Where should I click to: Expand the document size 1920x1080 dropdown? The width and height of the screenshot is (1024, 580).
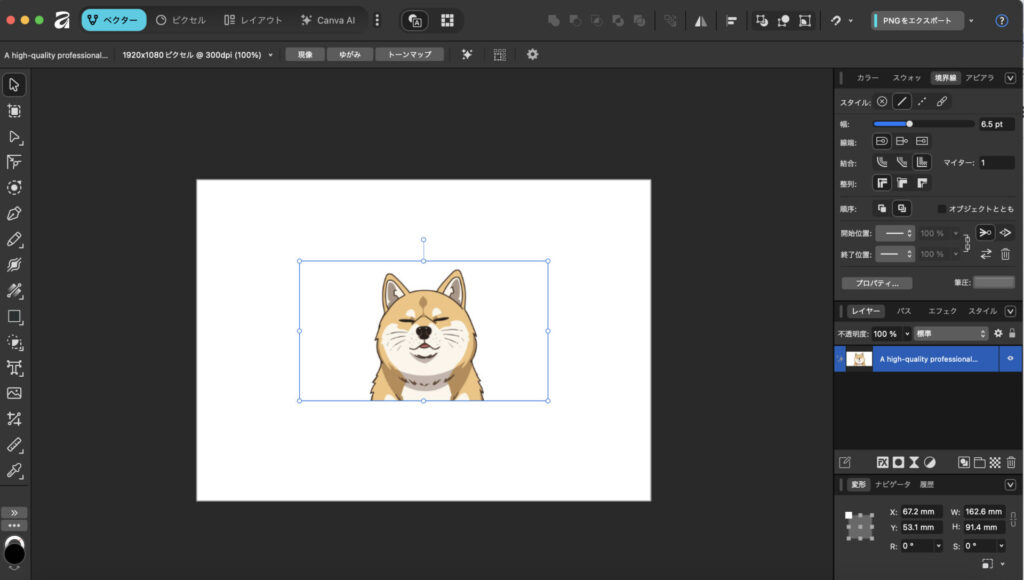(x=270, y=55)
